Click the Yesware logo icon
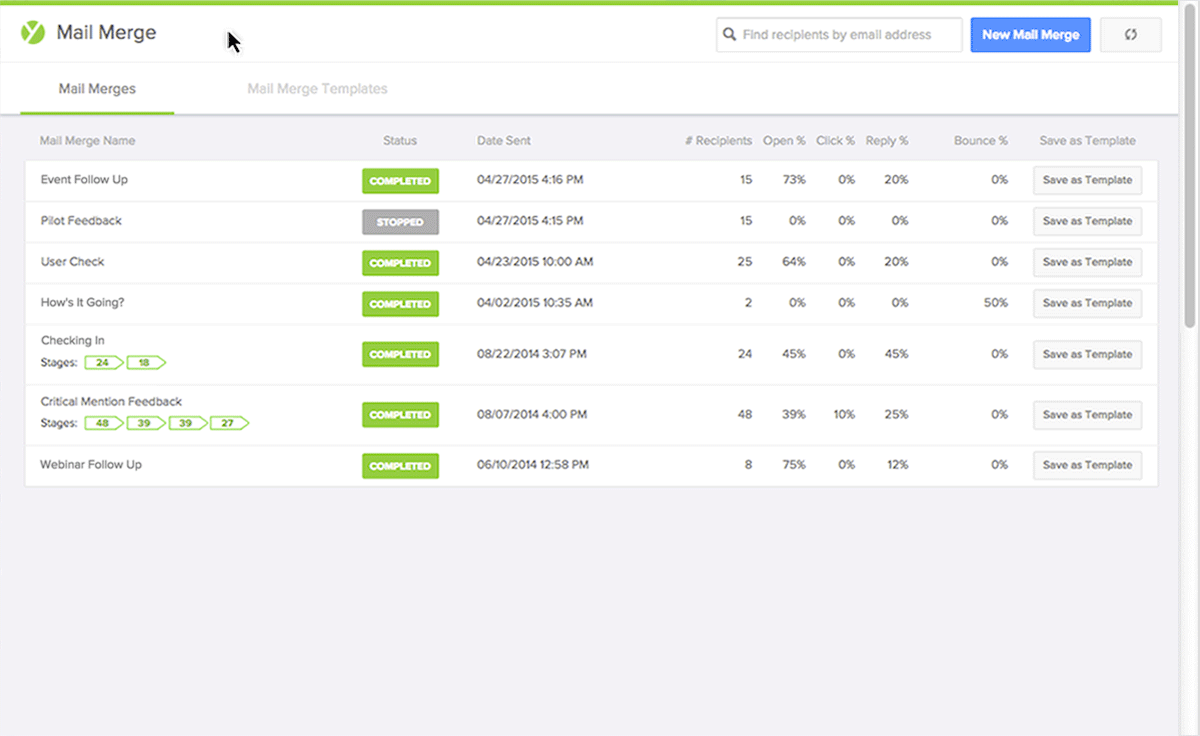Viewport: 1200px width, 736px height. tap(33, 33)
